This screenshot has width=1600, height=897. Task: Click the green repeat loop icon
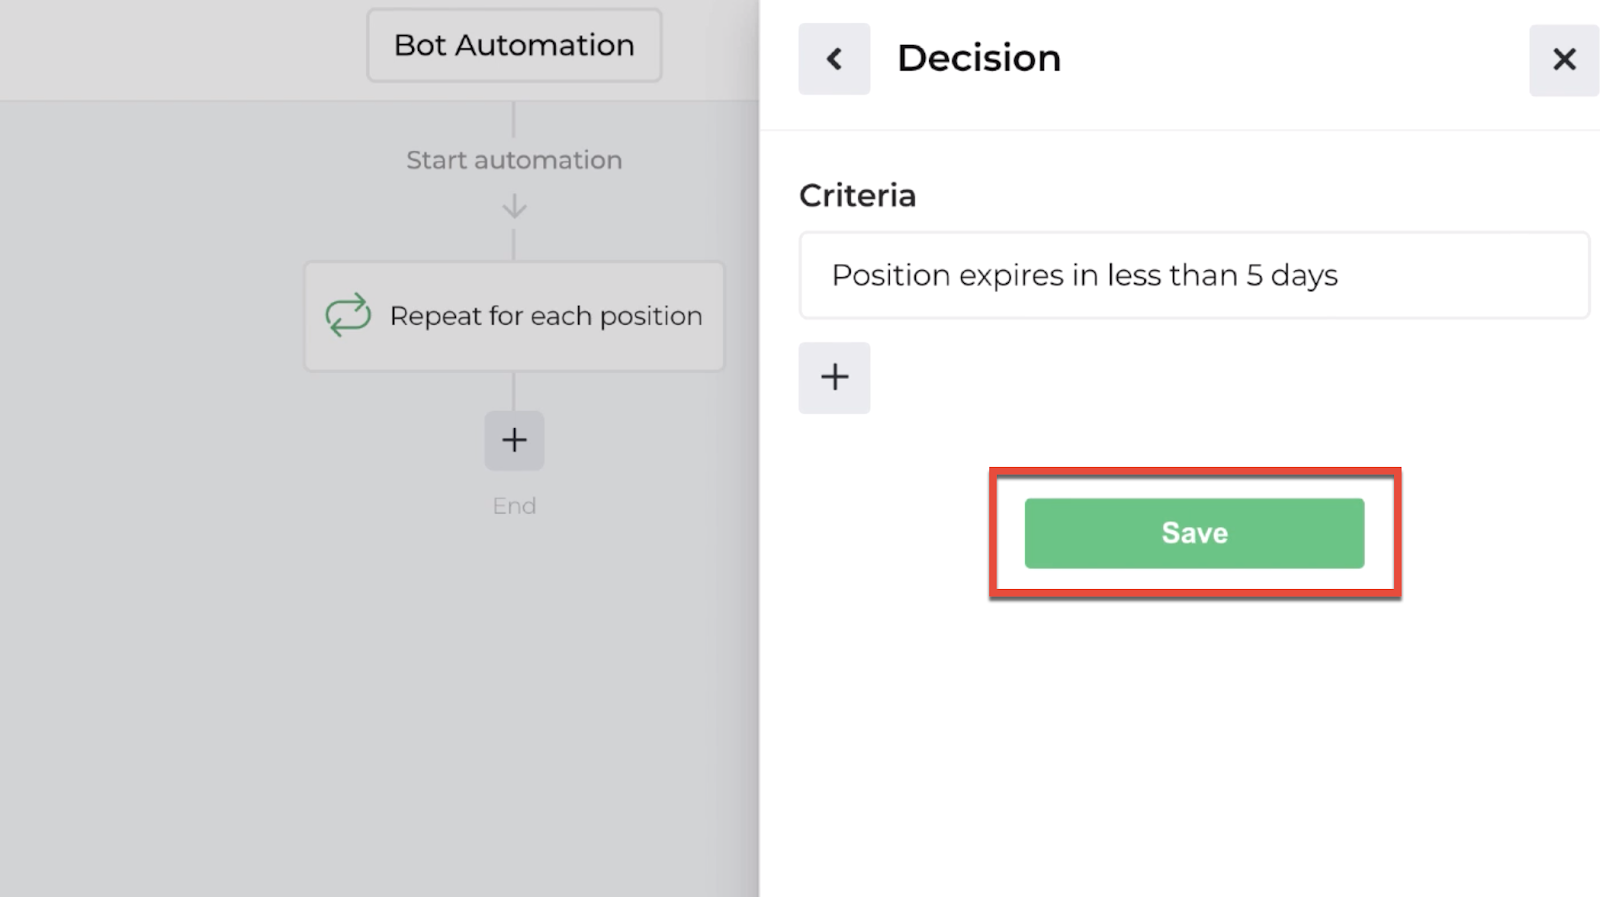(348, 315)
